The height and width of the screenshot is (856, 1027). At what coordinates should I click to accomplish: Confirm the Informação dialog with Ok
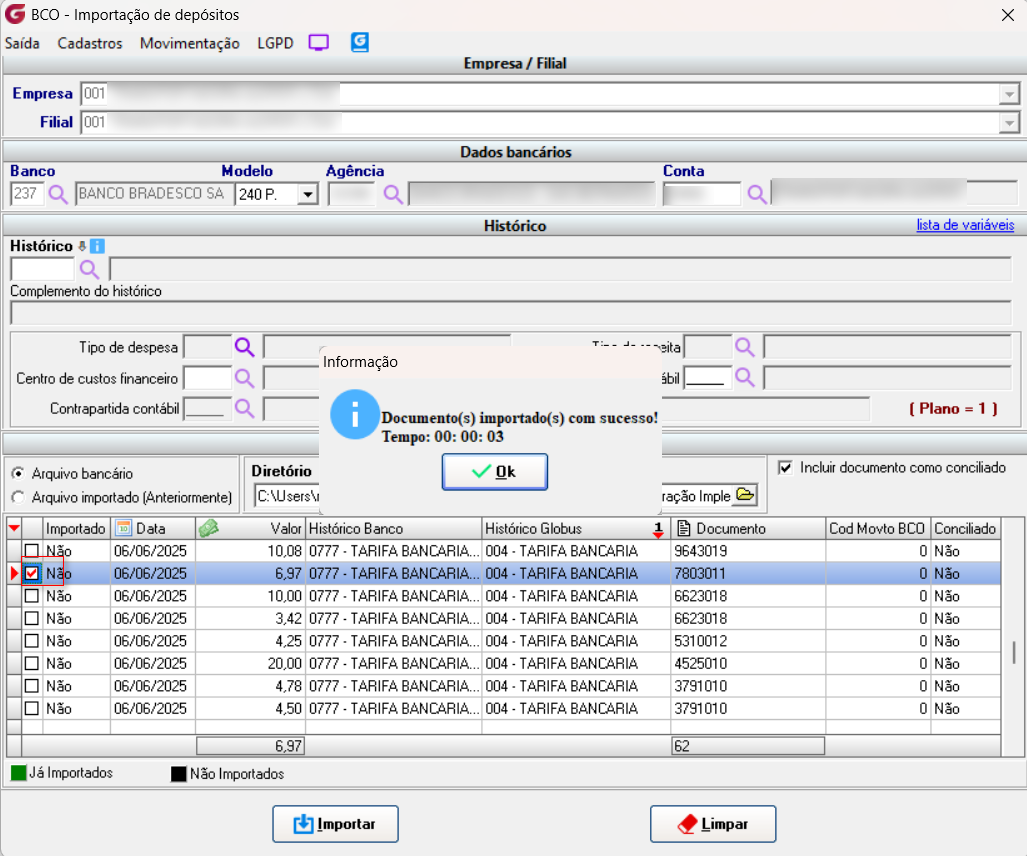495,472
